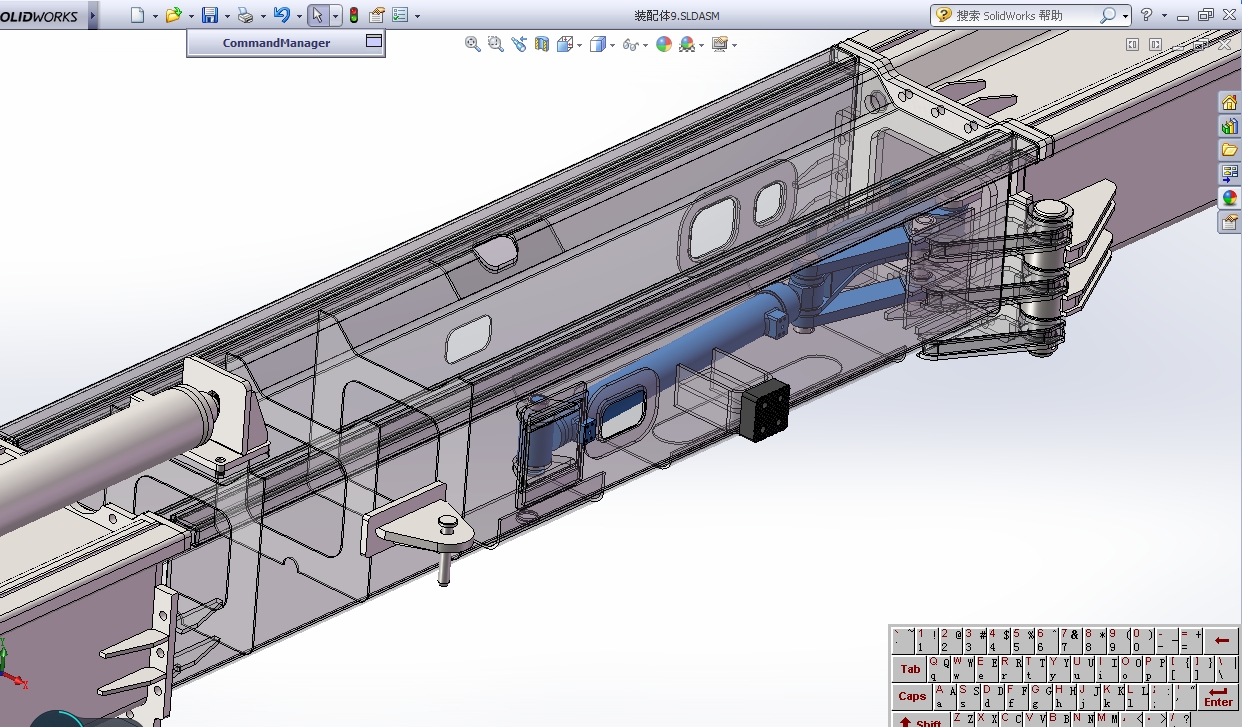Click the expand right panel button

(1155, 44)
